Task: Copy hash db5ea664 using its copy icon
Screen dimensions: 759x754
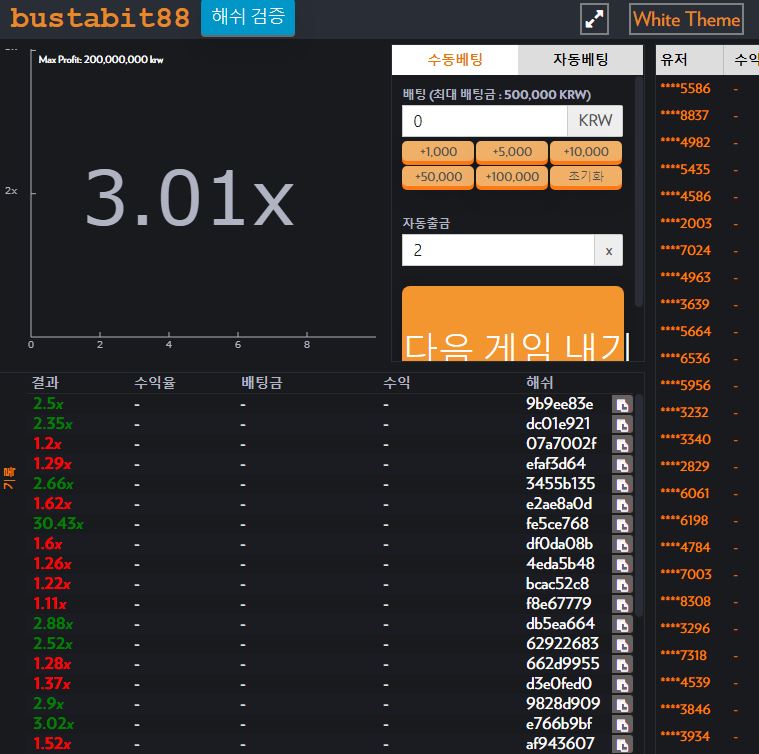Action: tap(622, 624)
